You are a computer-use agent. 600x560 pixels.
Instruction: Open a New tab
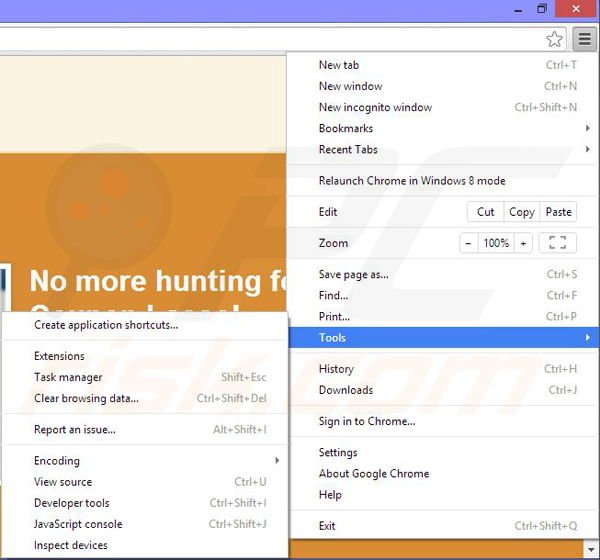click(x=442, y=65)
